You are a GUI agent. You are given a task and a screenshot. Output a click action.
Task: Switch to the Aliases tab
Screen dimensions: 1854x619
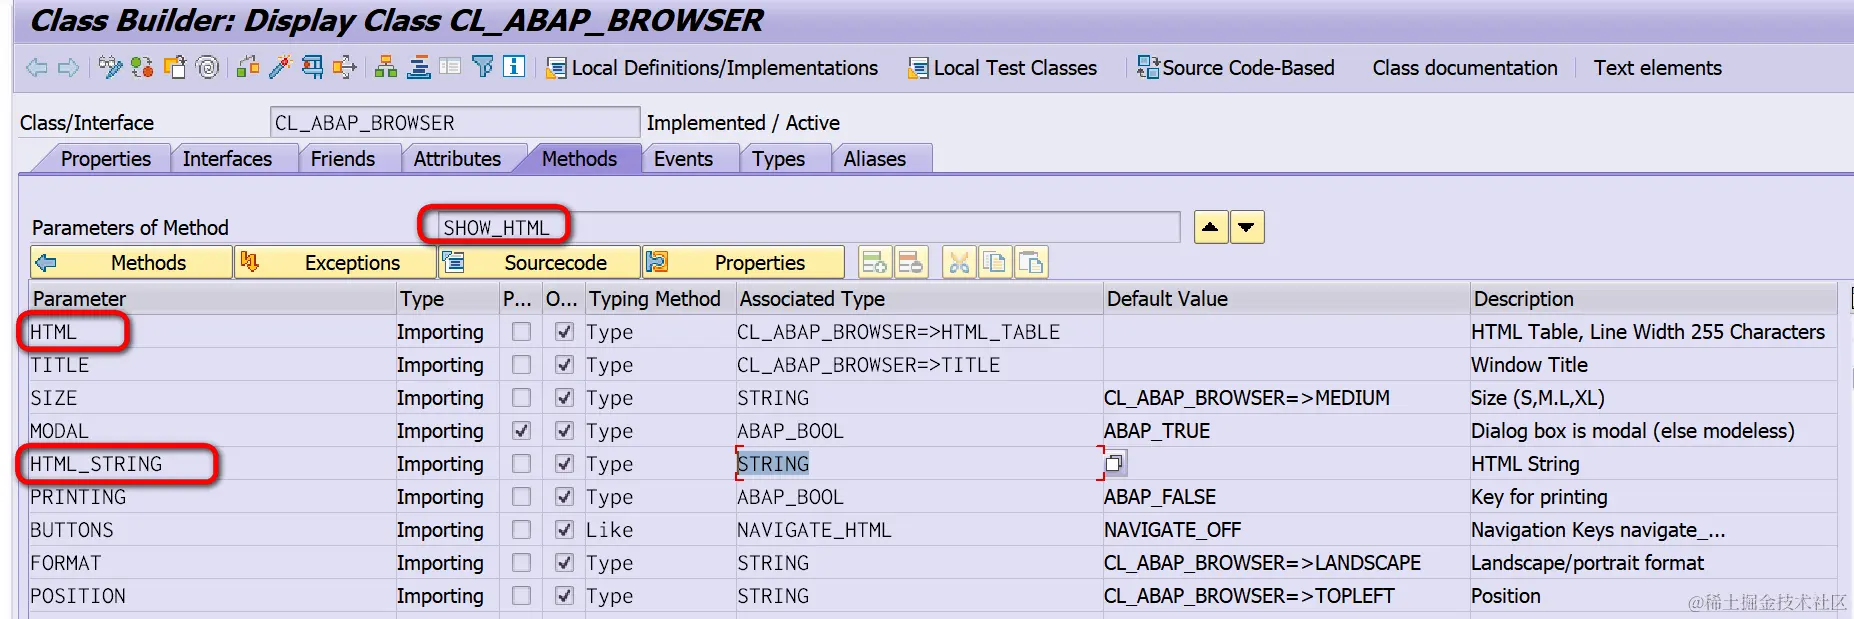click(875, 158)
